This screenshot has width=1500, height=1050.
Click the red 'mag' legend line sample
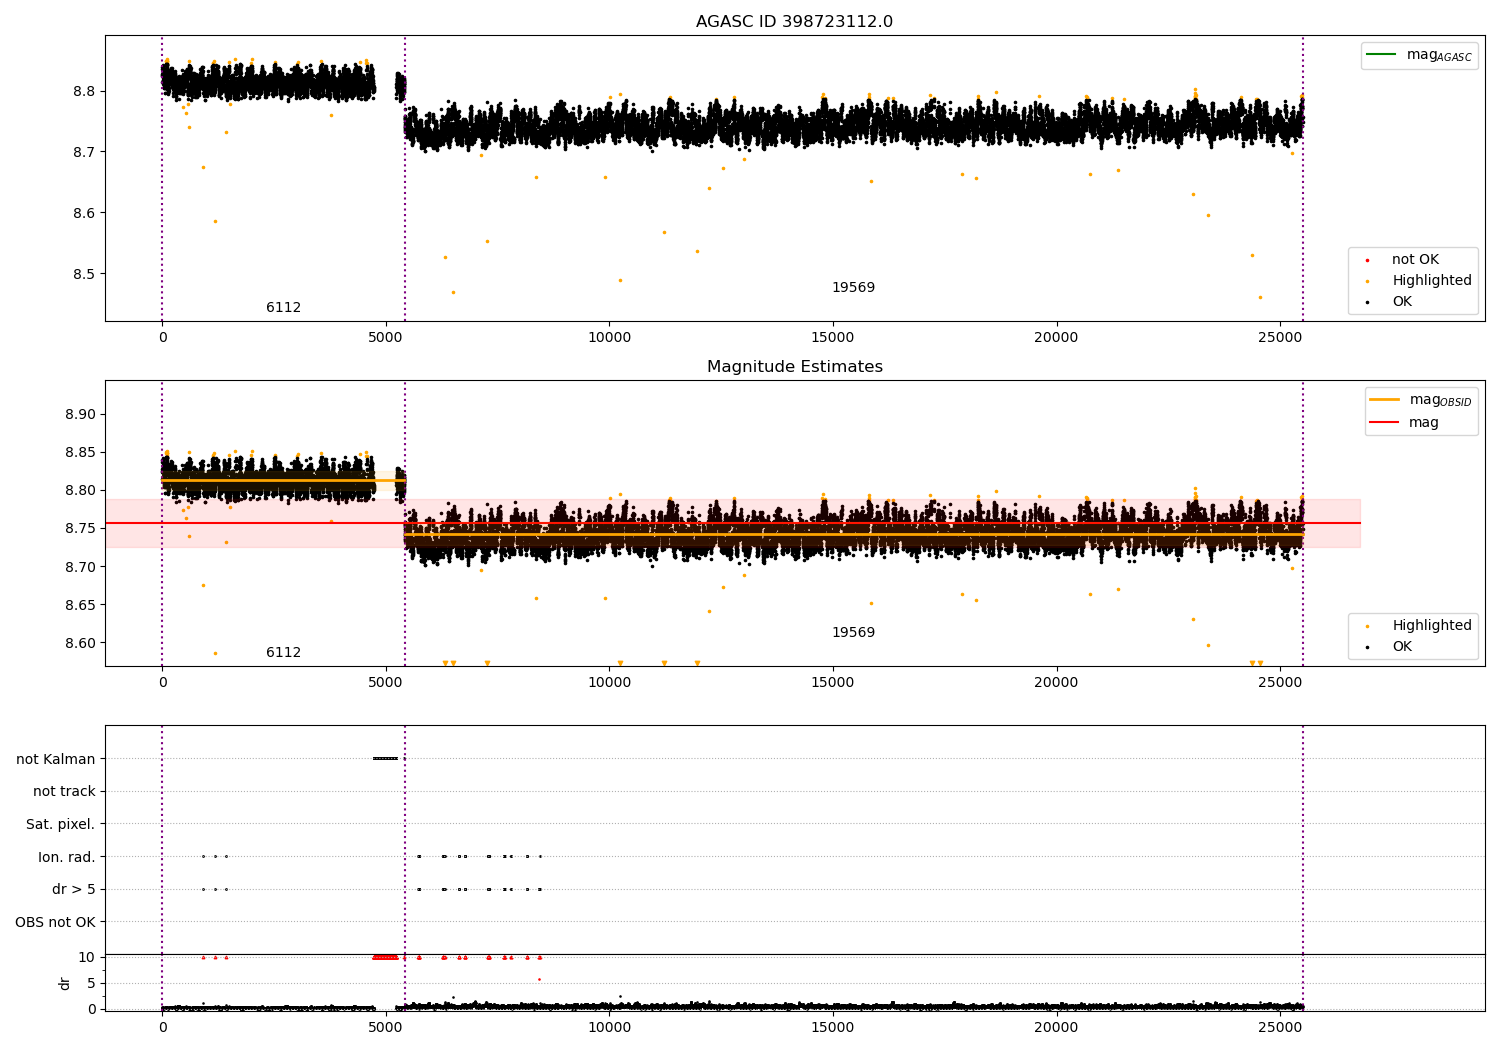(x=1384, y=422)
